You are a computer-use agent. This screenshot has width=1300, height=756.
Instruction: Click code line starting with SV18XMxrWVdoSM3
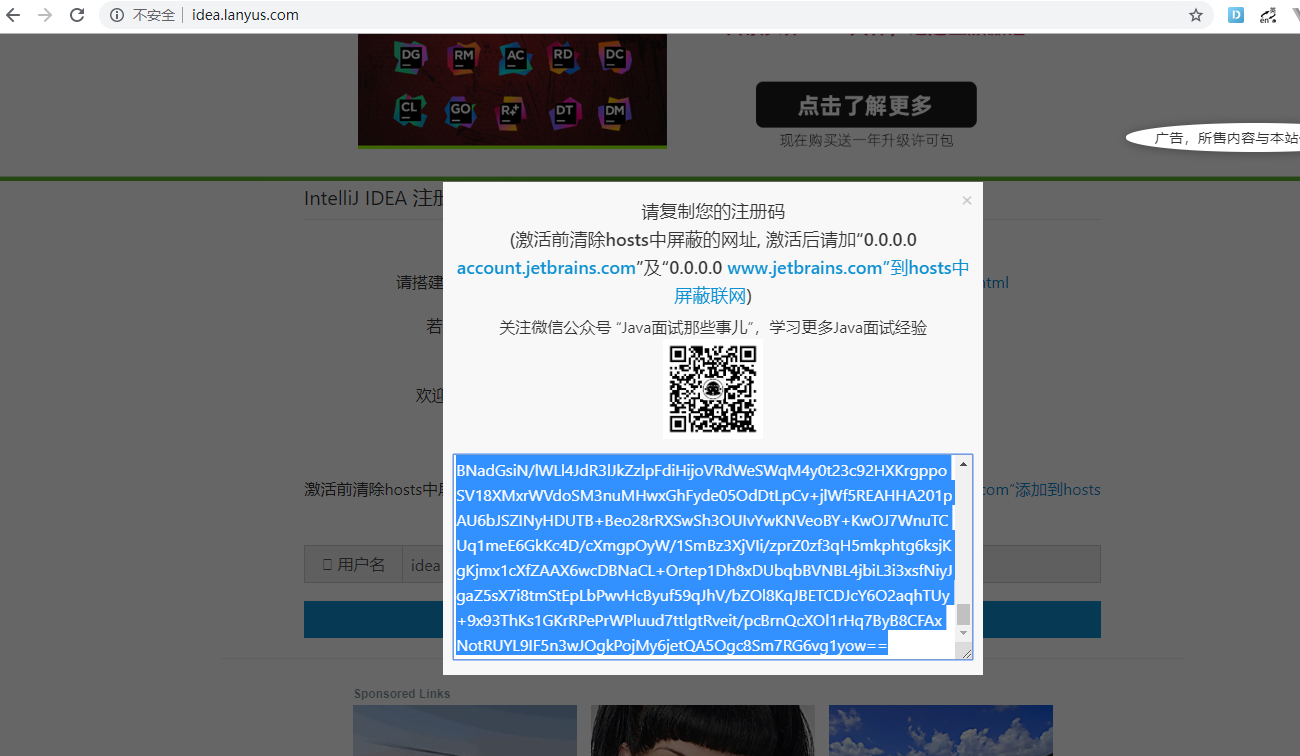tap(704, 495)
